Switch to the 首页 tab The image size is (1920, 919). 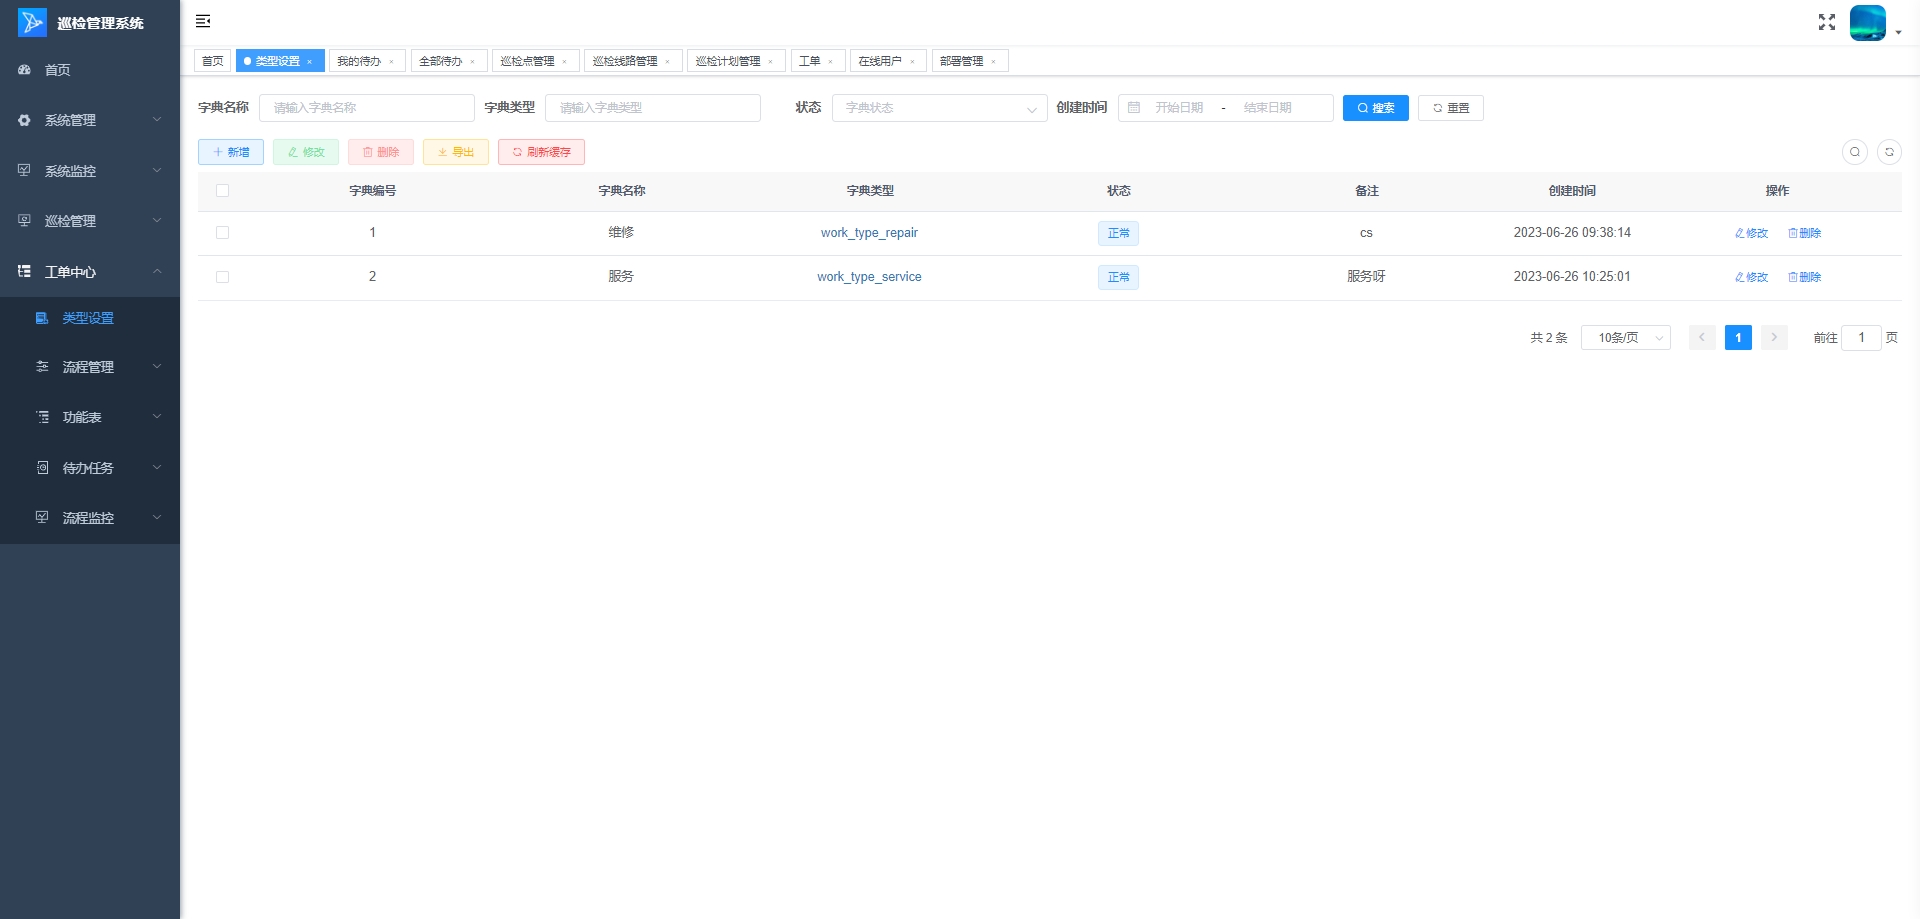(213, 61)
